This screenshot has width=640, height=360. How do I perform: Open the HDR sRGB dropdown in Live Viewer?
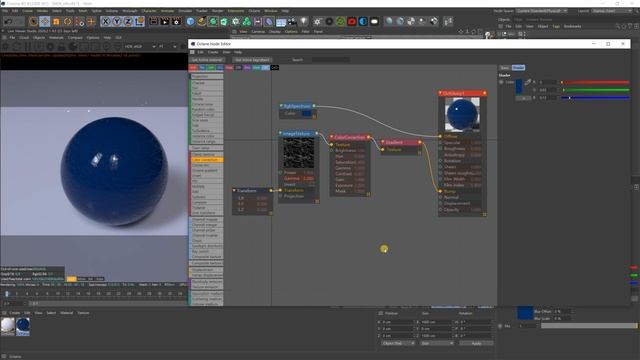[x=140, y=47]
